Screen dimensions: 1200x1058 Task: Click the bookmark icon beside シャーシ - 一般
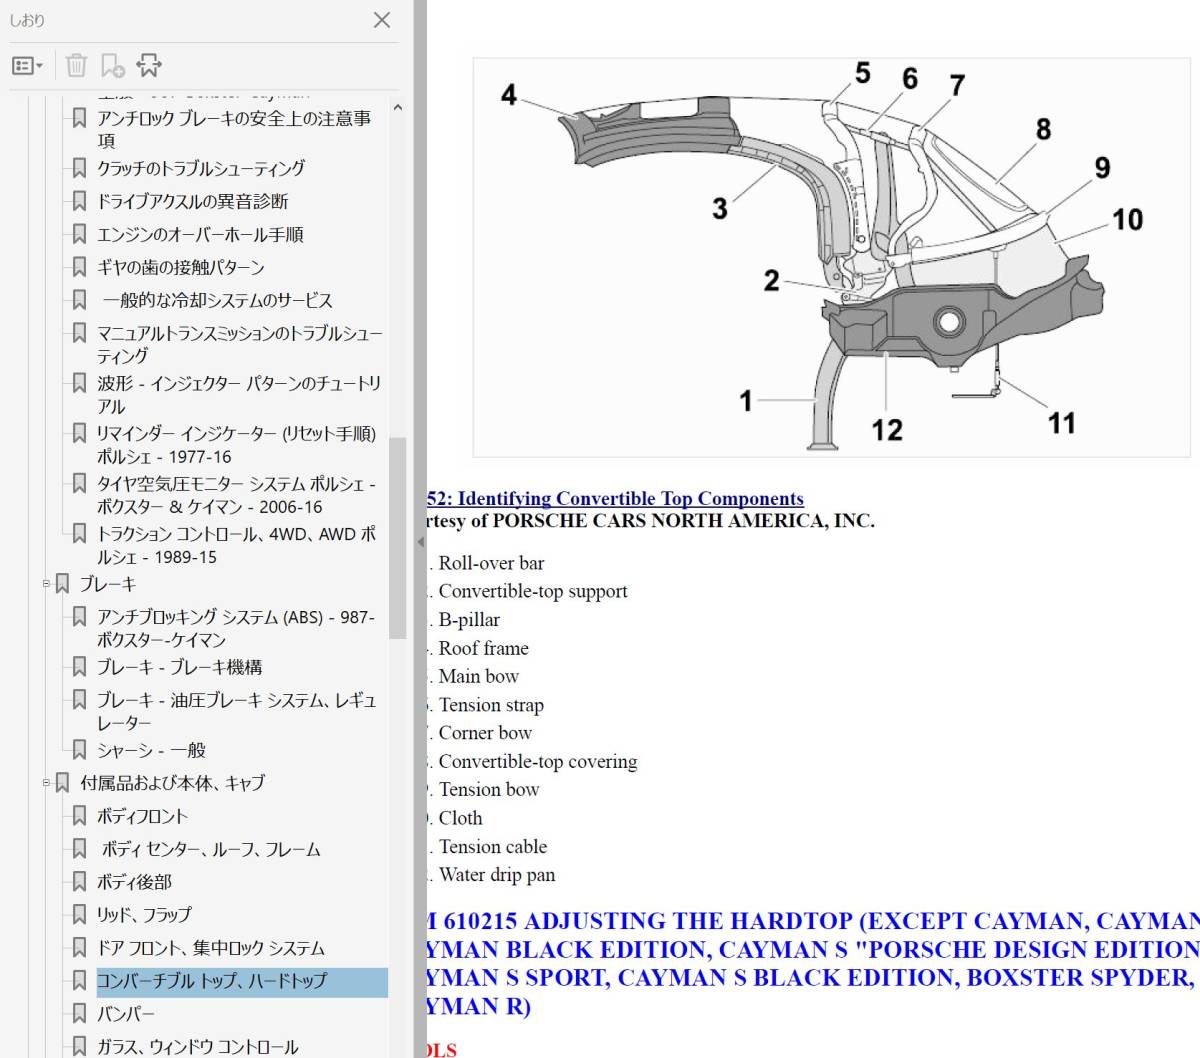(x=79, y=750)
